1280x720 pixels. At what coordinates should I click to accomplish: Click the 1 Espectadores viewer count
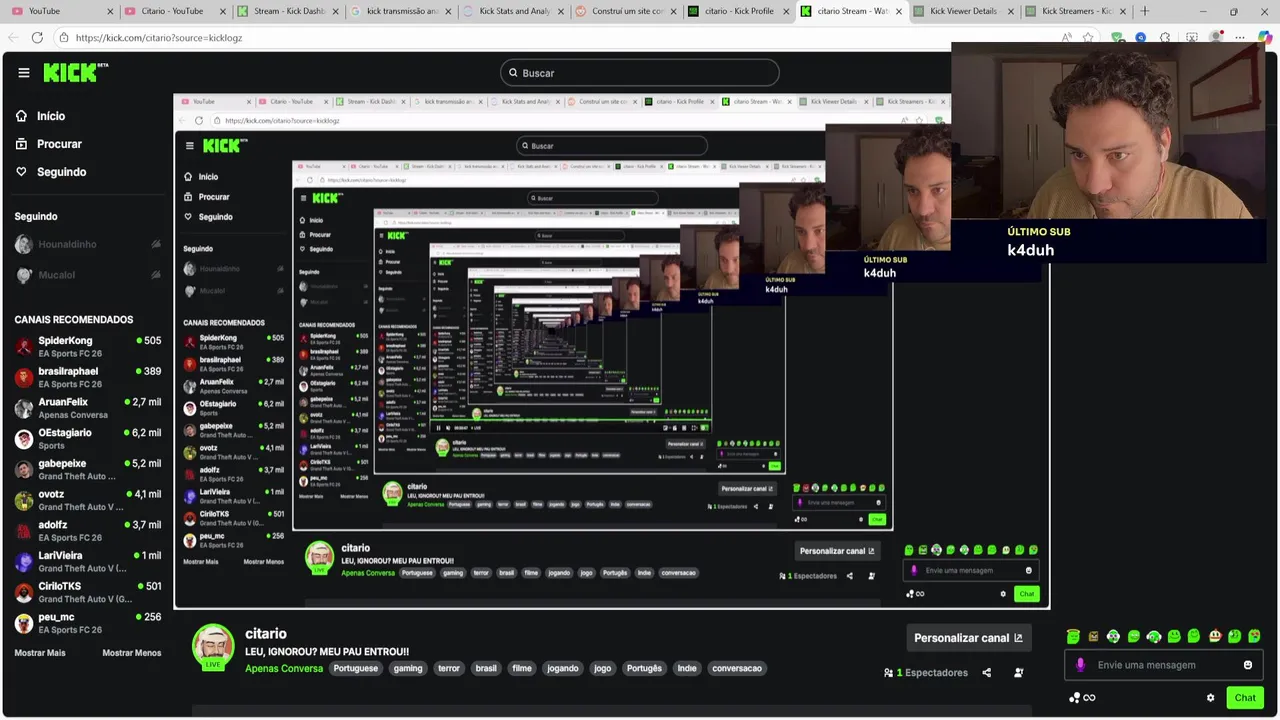click(x=926, y=673)
